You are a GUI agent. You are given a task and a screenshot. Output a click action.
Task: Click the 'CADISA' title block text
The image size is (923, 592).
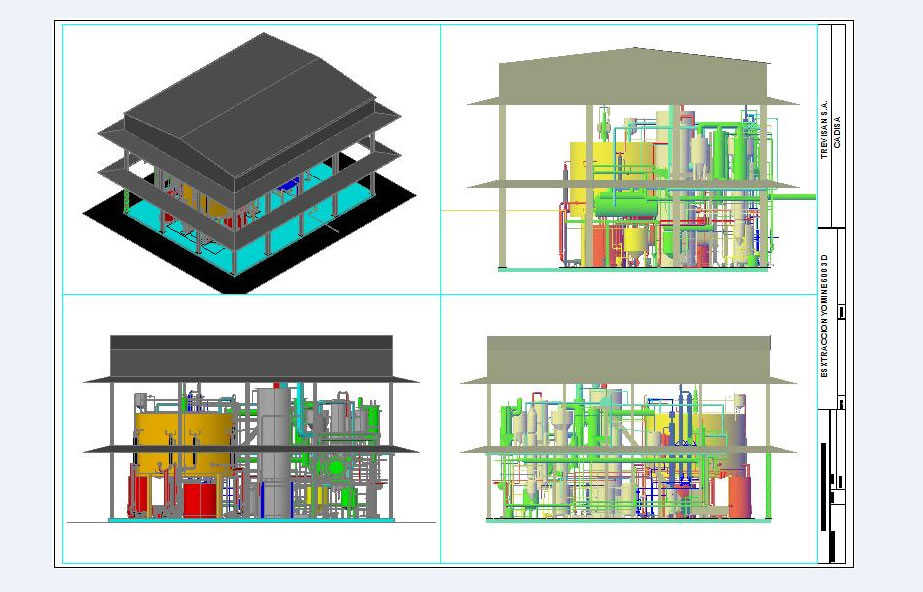click(838, 132)
